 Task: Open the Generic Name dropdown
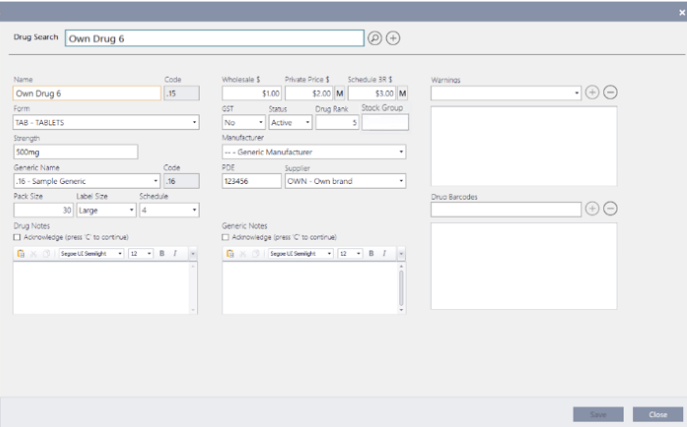click(87, 181)
